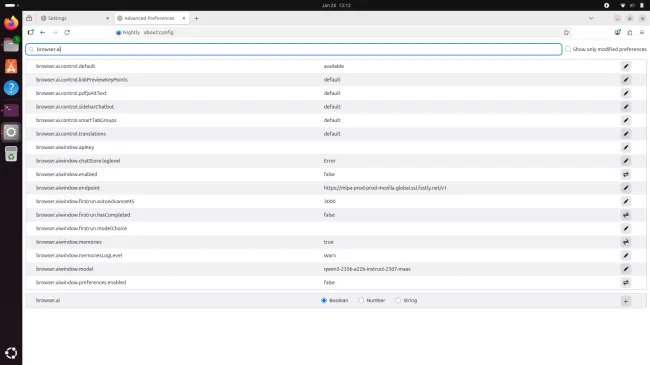The height and width of the screenshot is (365, 650).
Task: Go back one page
Action: tap(43, 32)
